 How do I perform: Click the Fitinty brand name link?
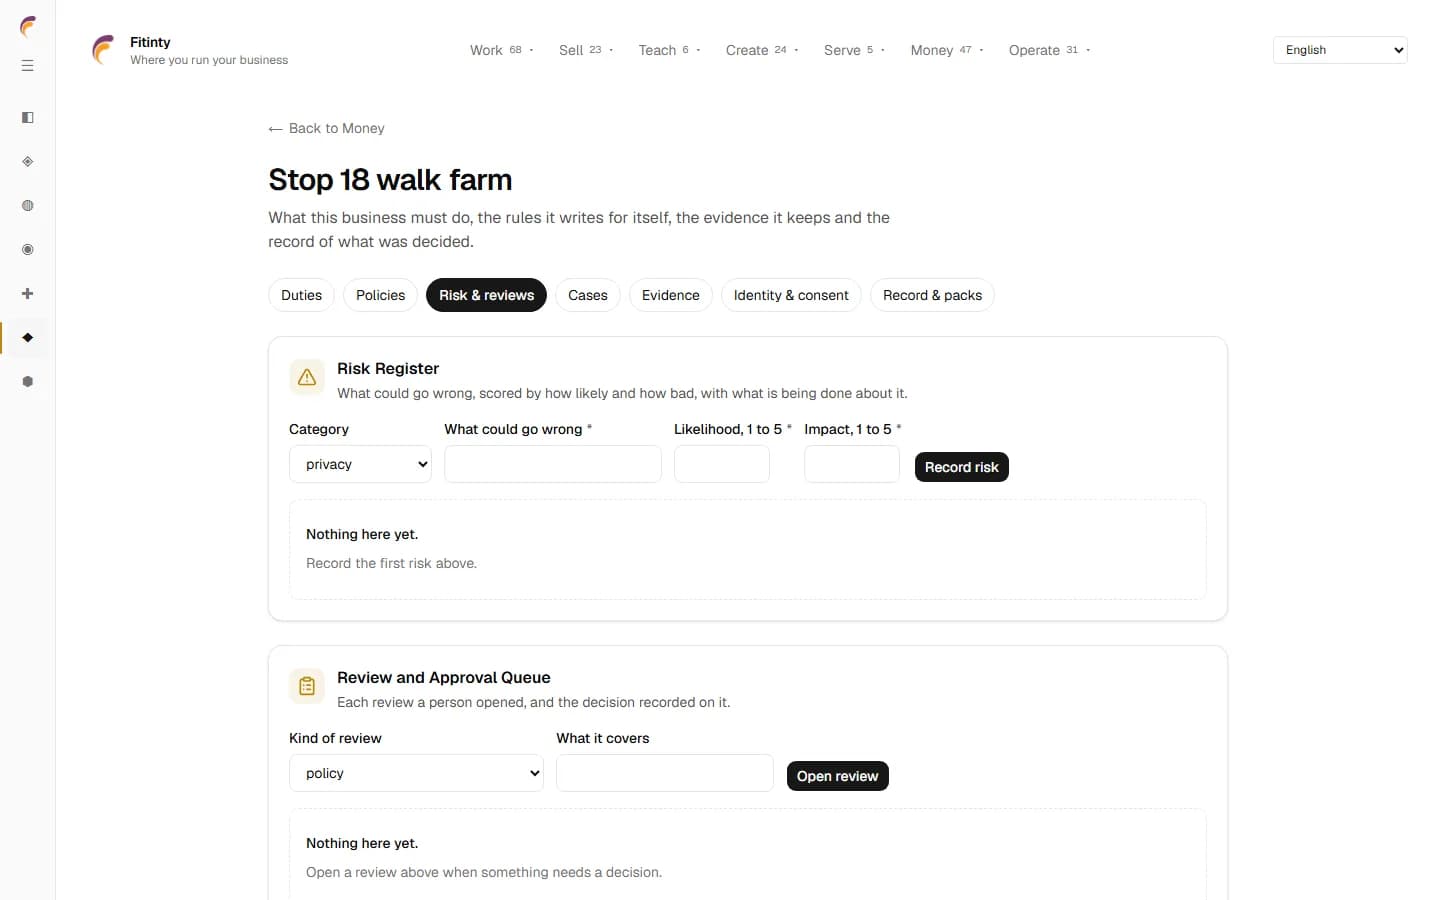tap(150, 42)
